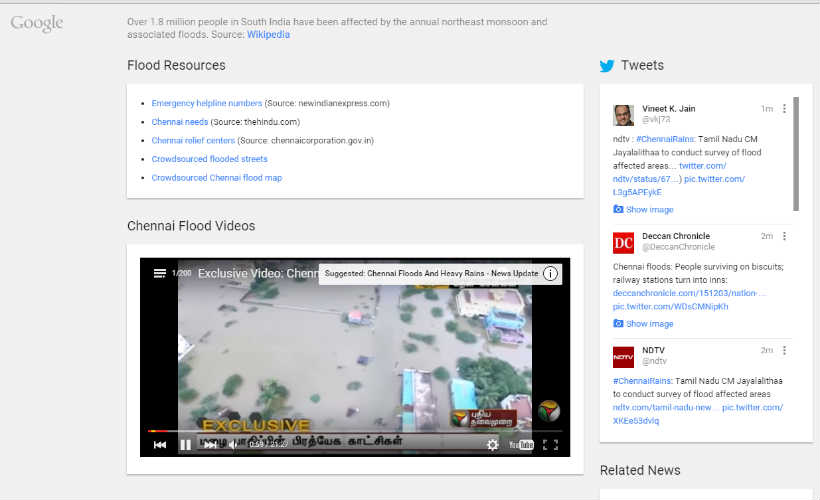Image resolution: width=820 pixels, height=500 pixels.
Task: Show image in Deccan Chronicle tweet
Action: 643,324
